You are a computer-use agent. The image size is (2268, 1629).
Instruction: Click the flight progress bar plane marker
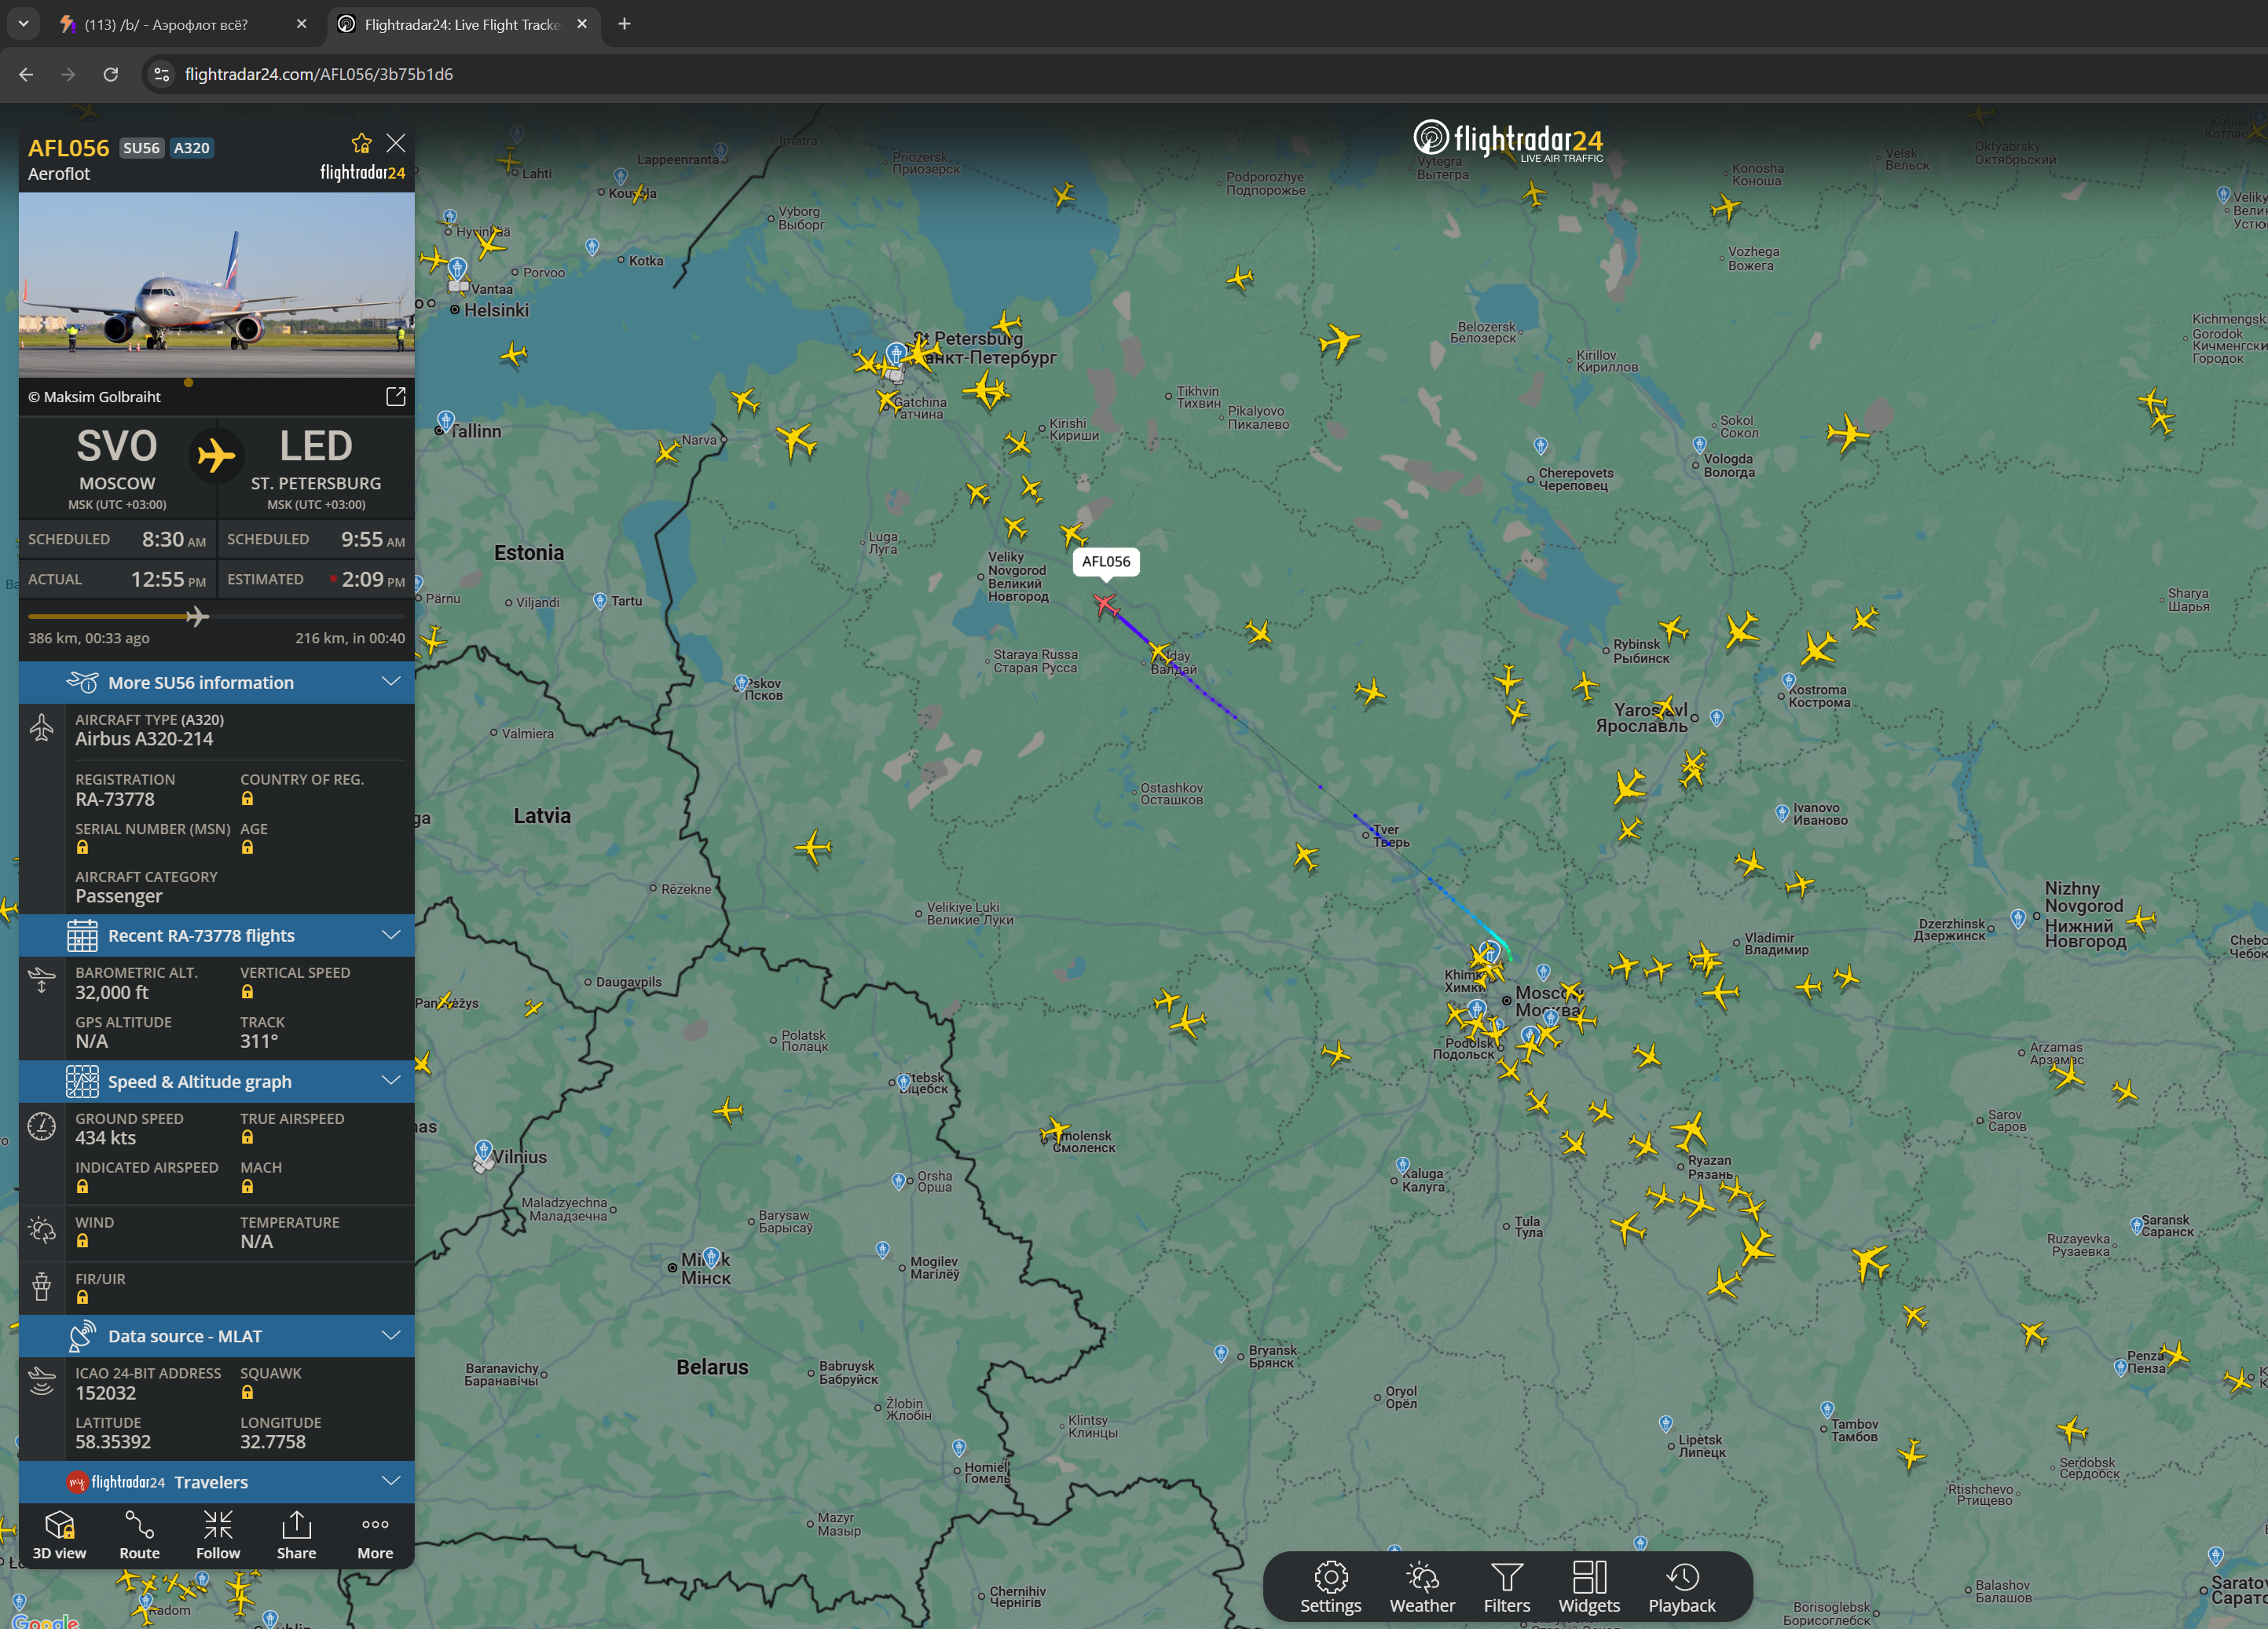pyautogui.click(x=197, y=616)
